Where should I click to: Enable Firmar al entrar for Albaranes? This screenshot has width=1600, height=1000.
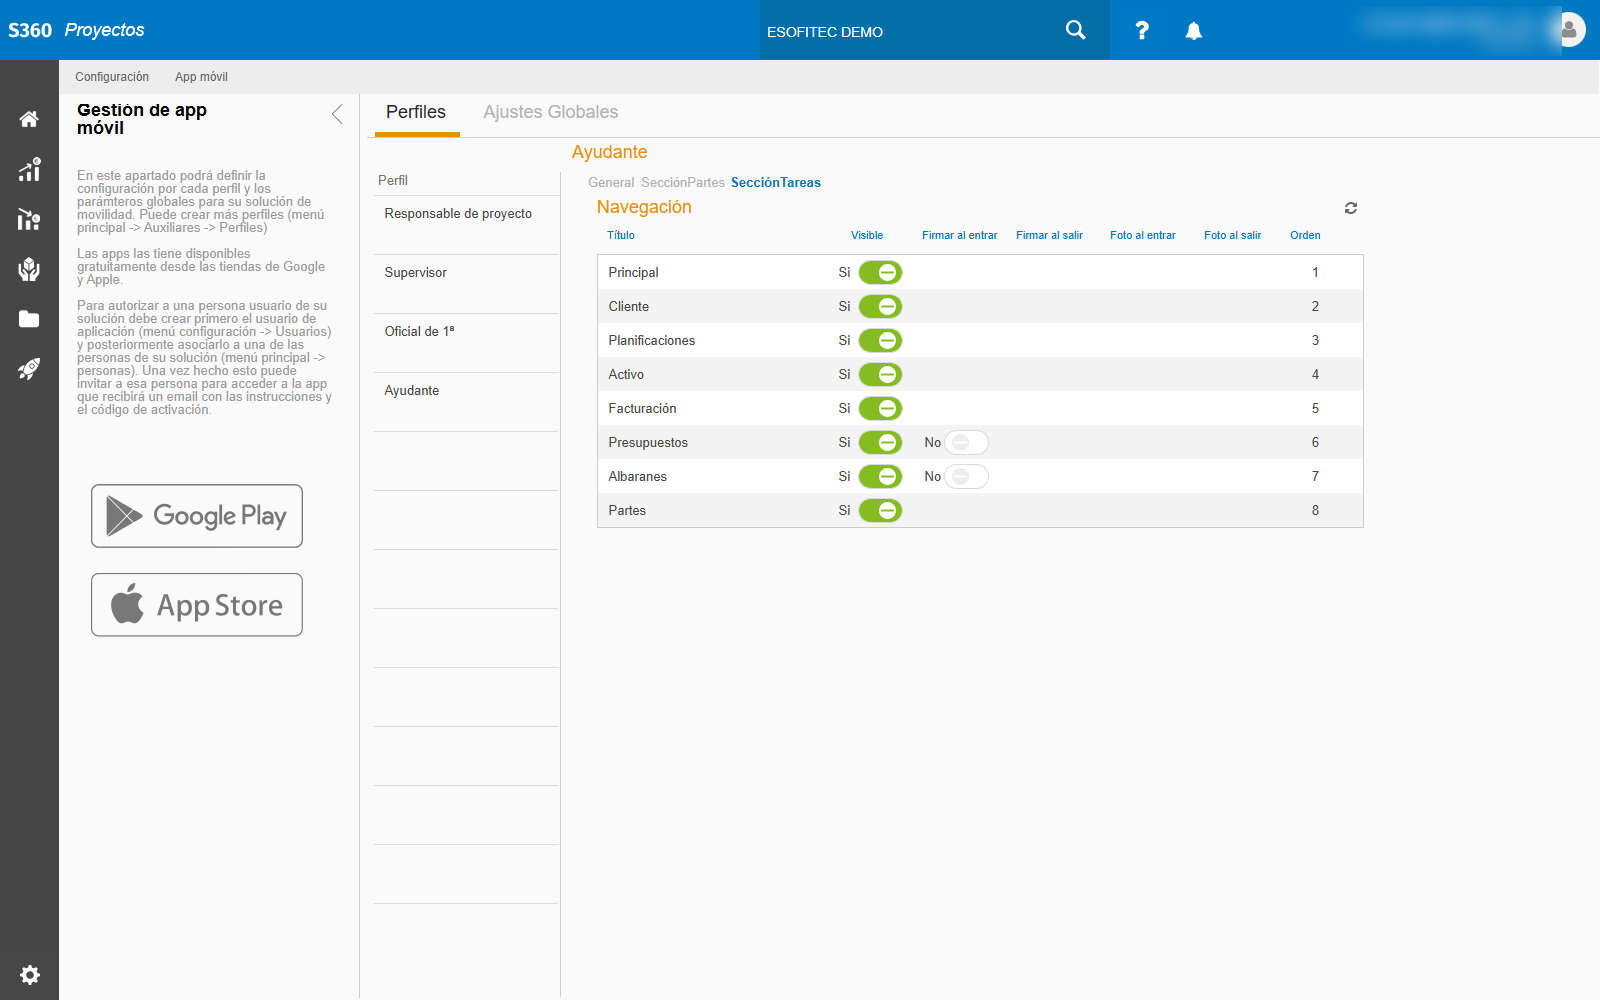pyautogui.click(x=966, y=476)
